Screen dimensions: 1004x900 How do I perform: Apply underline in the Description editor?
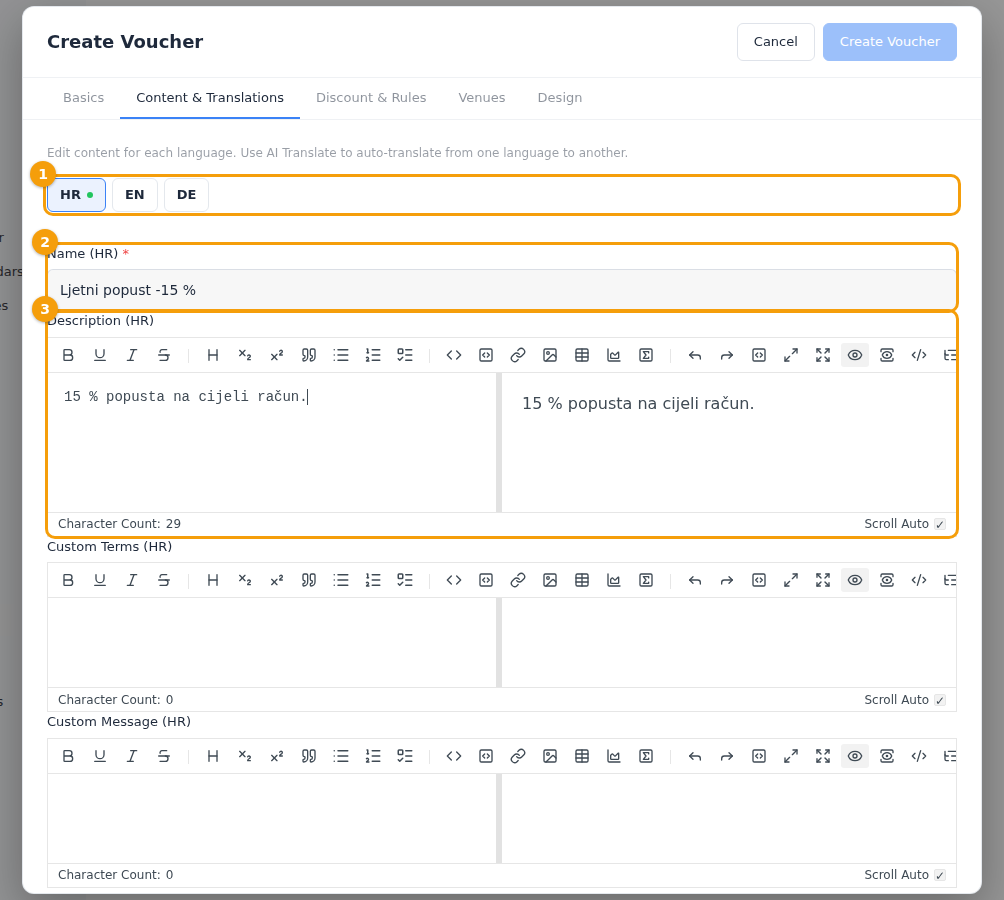click(x=100, y=355)
